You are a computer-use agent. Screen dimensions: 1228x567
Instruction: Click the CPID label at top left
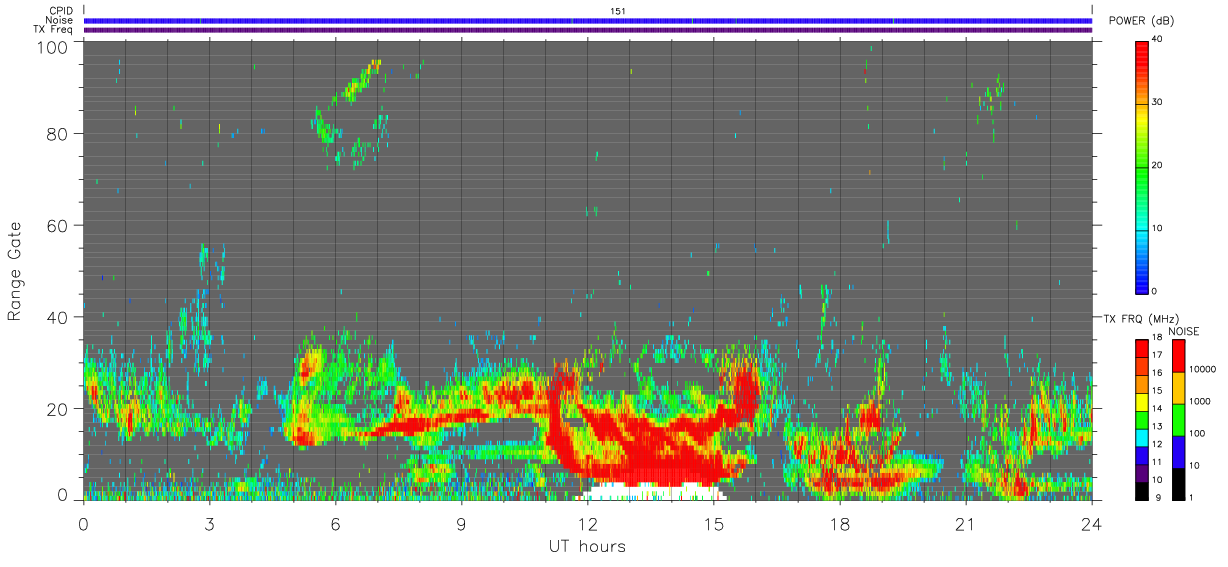(x=61, y=11)
